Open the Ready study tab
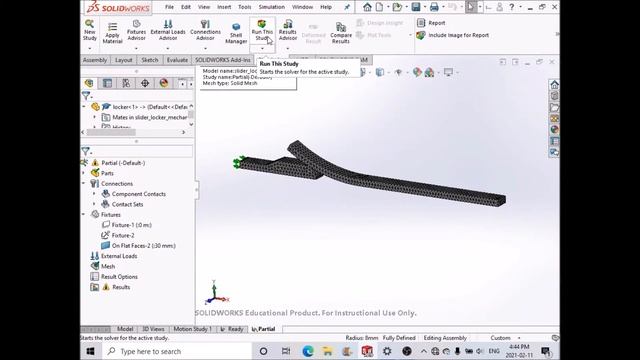 pos(232,329)
